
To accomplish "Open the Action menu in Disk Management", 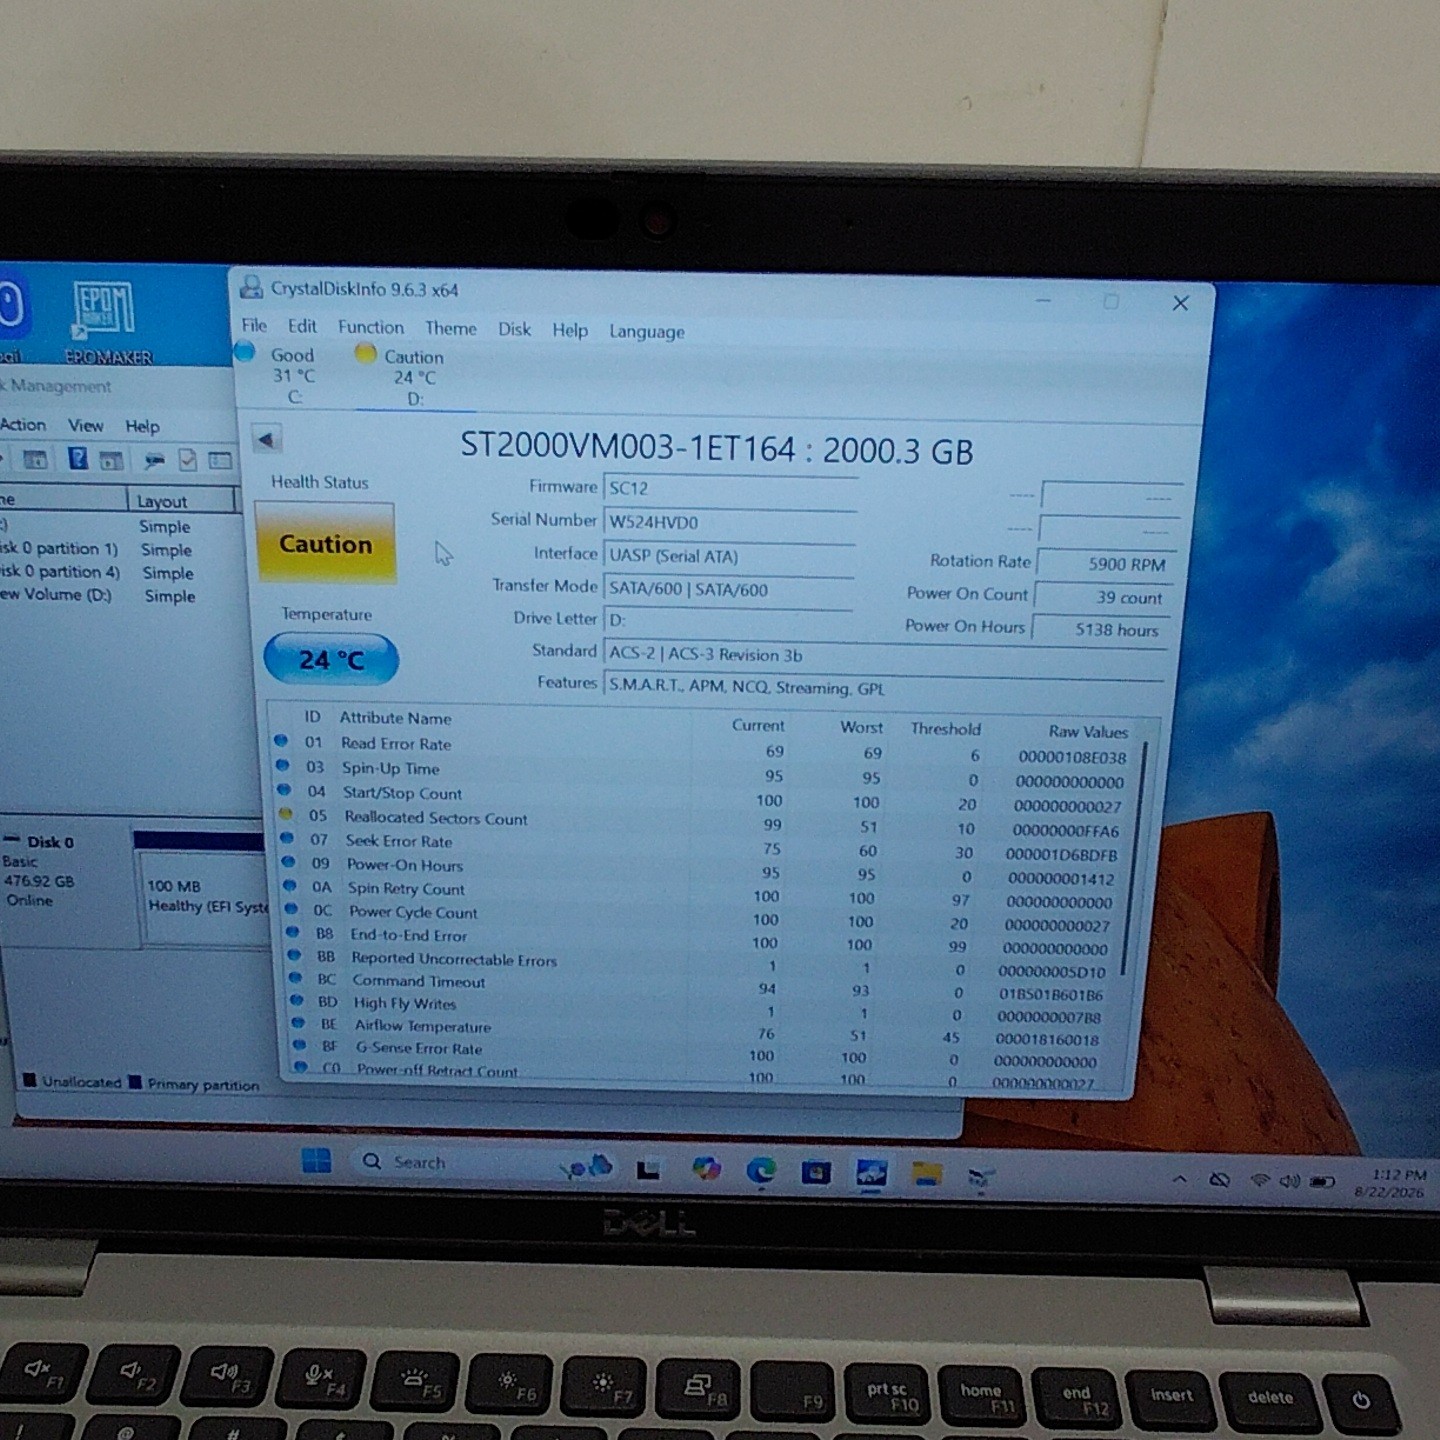I will pos(24,424).
